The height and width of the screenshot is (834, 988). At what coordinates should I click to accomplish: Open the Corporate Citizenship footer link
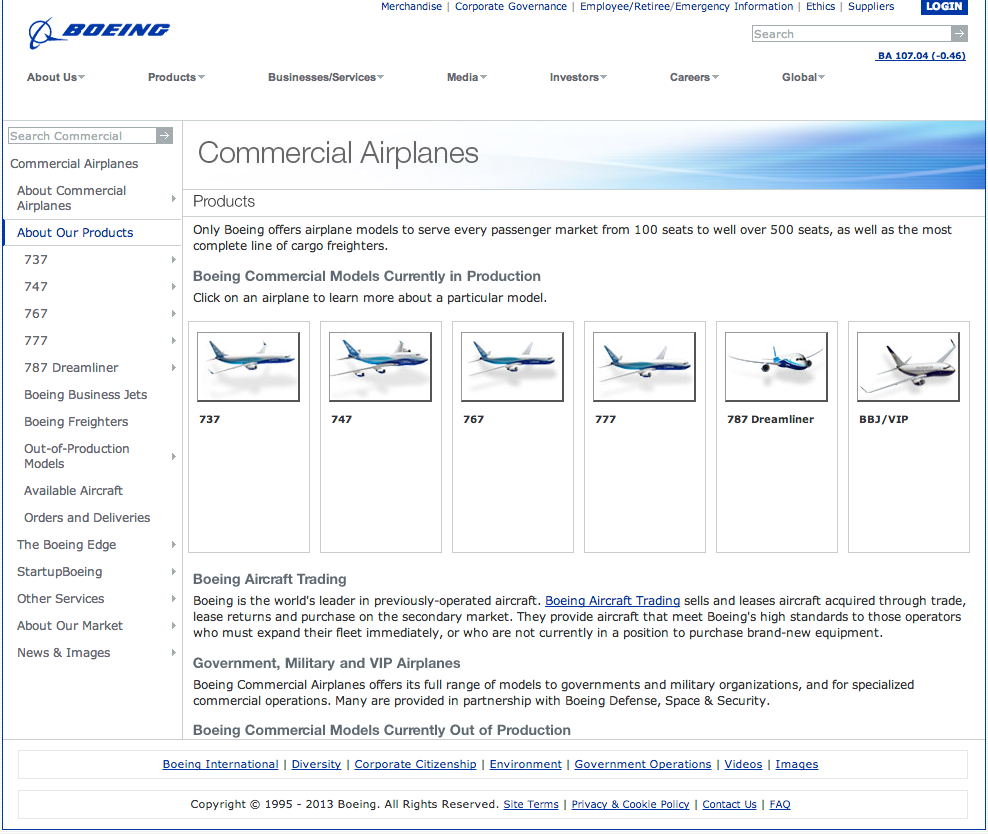pos(415,764)
